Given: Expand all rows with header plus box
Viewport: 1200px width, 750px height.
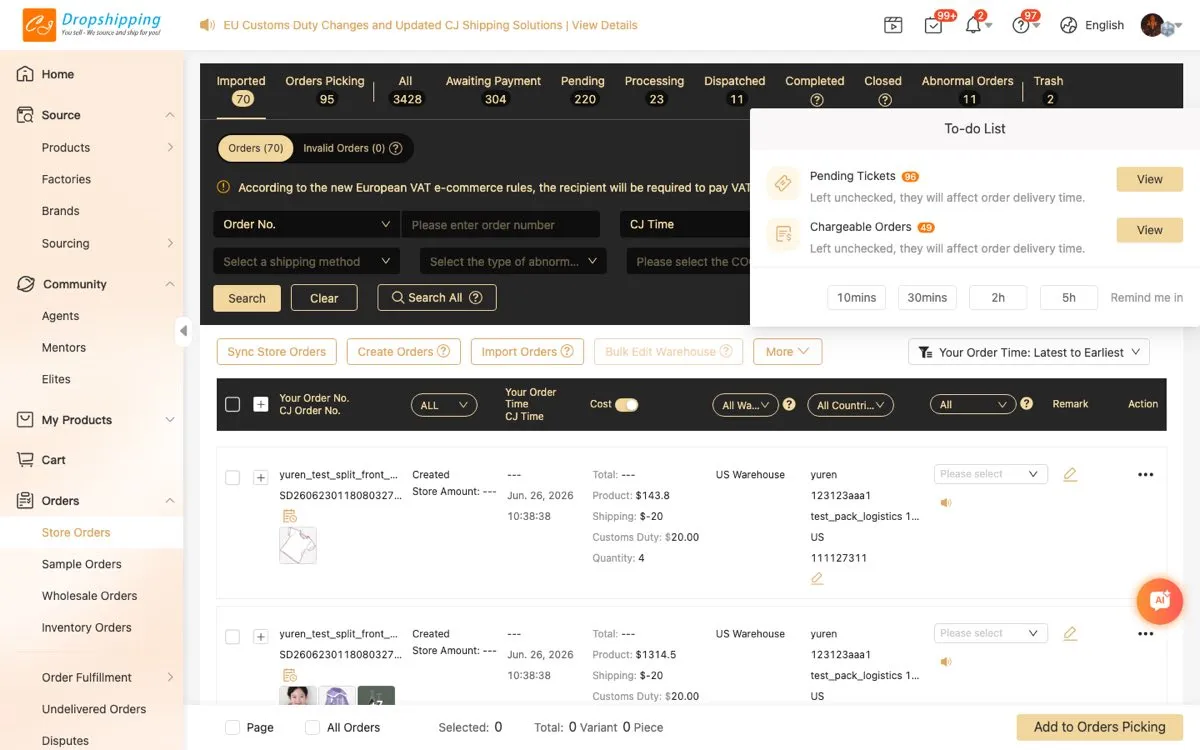Looking at the screenshot, I should [261, 404].
